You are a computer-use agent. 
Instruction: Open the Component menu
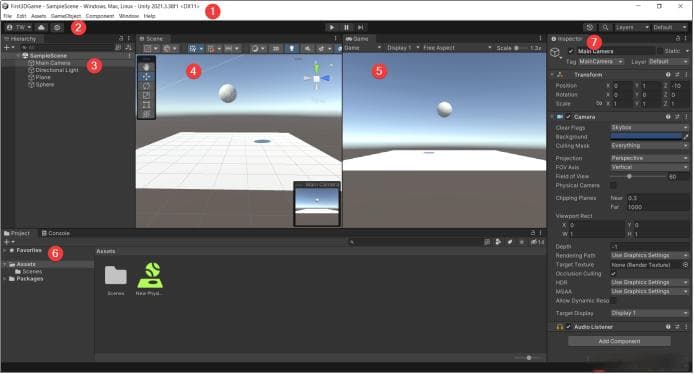[100, 16]
